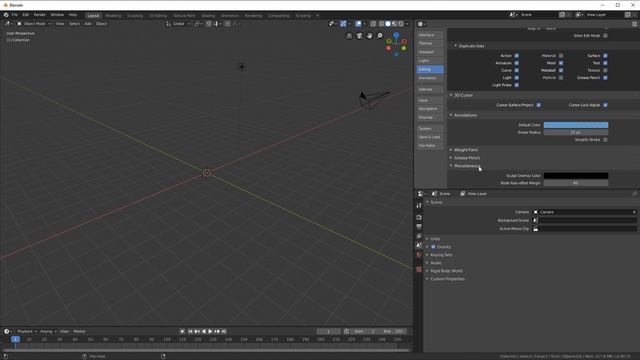Open Scene properties tab
The width and height of the screenshot is (640, 360).
click(419, 245)
